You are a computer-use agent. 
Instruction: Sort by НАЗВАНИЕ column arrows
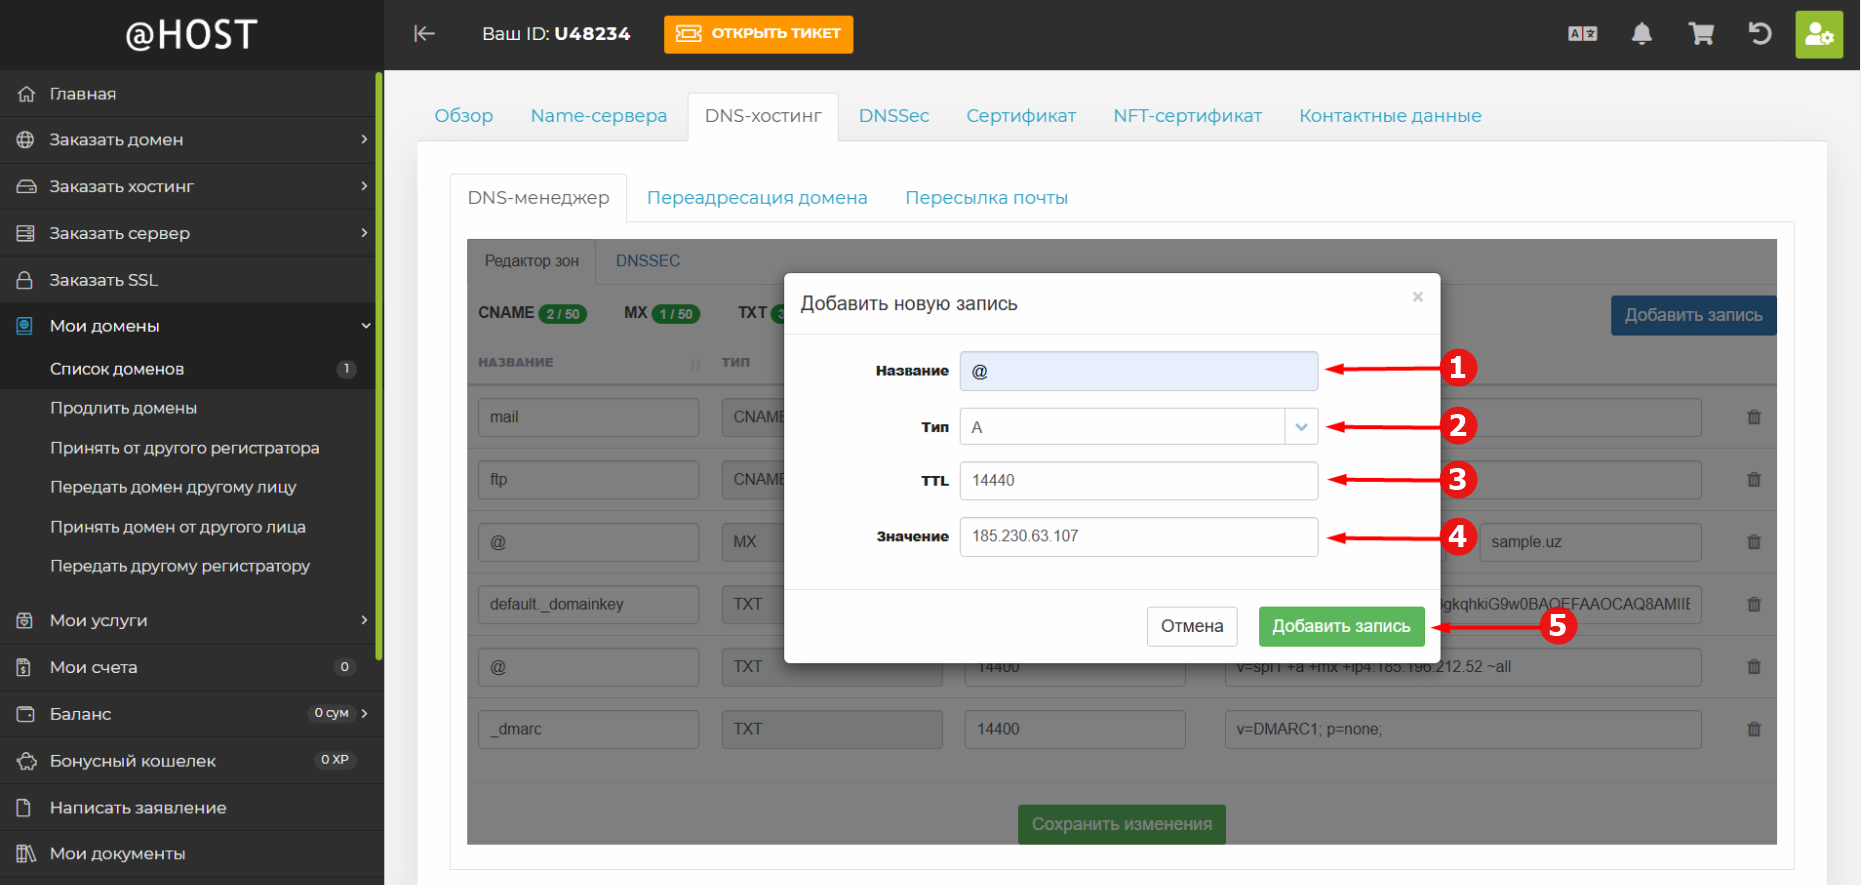tap(696, 364)
